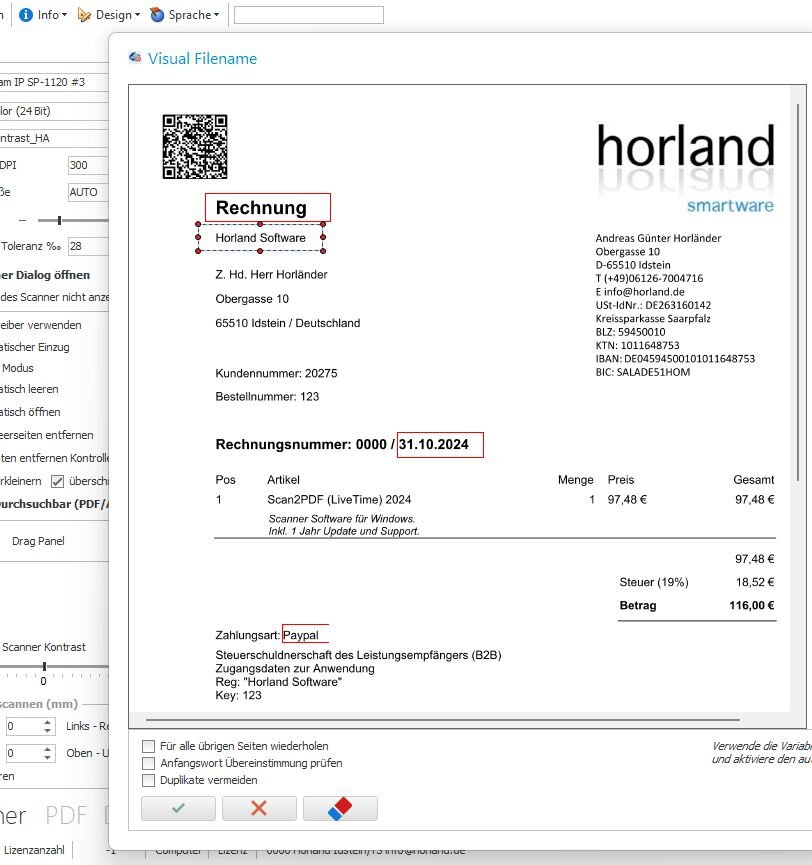This screenshot has height=865, width=812.
Task: Click the Scanner Kontrast slider handle
Action: (43, 666)
